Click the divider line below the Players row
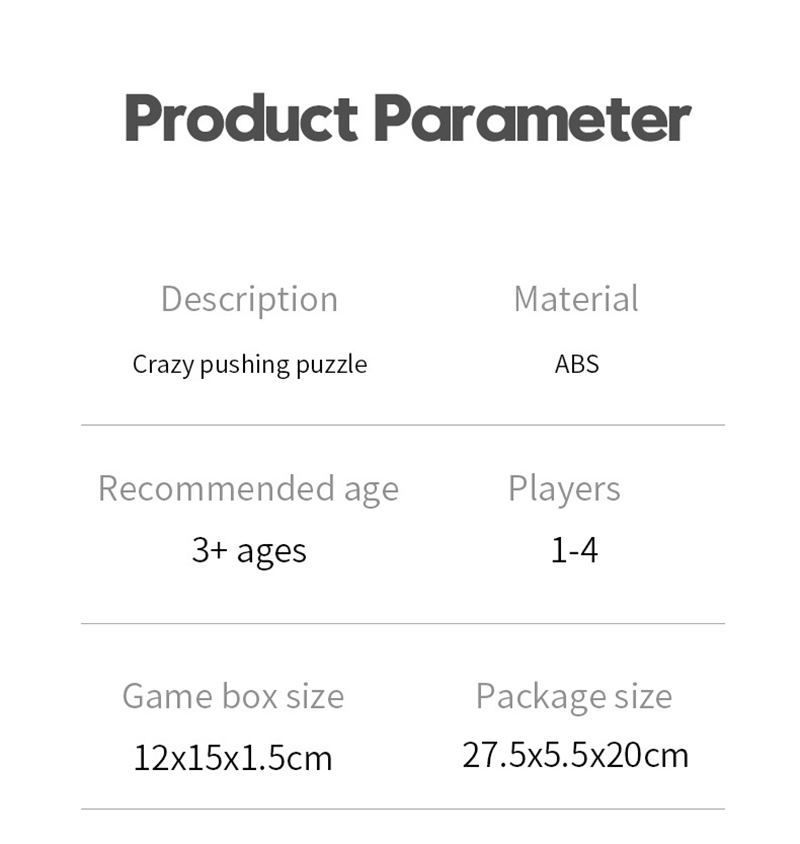800x844 pixels. (402, 624)
